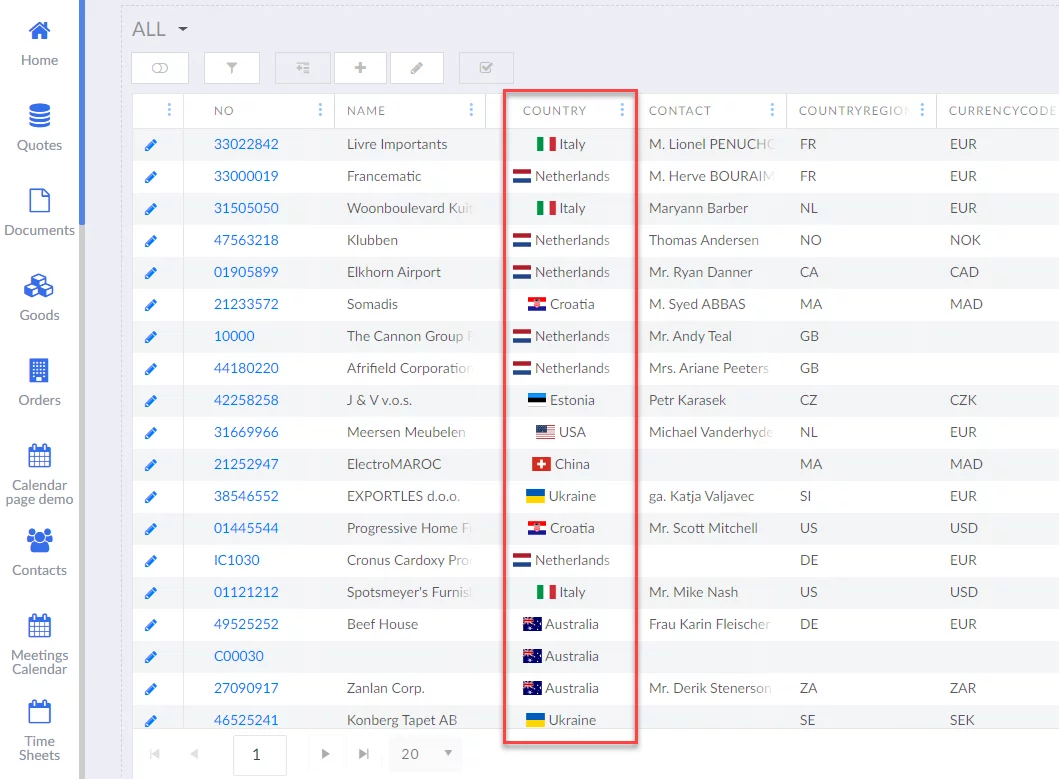The height and width of the screenshot is (779, 1059).
Task: Open NAME column three-dot menu
Action: pyautogui.click(x=471, y=111)
